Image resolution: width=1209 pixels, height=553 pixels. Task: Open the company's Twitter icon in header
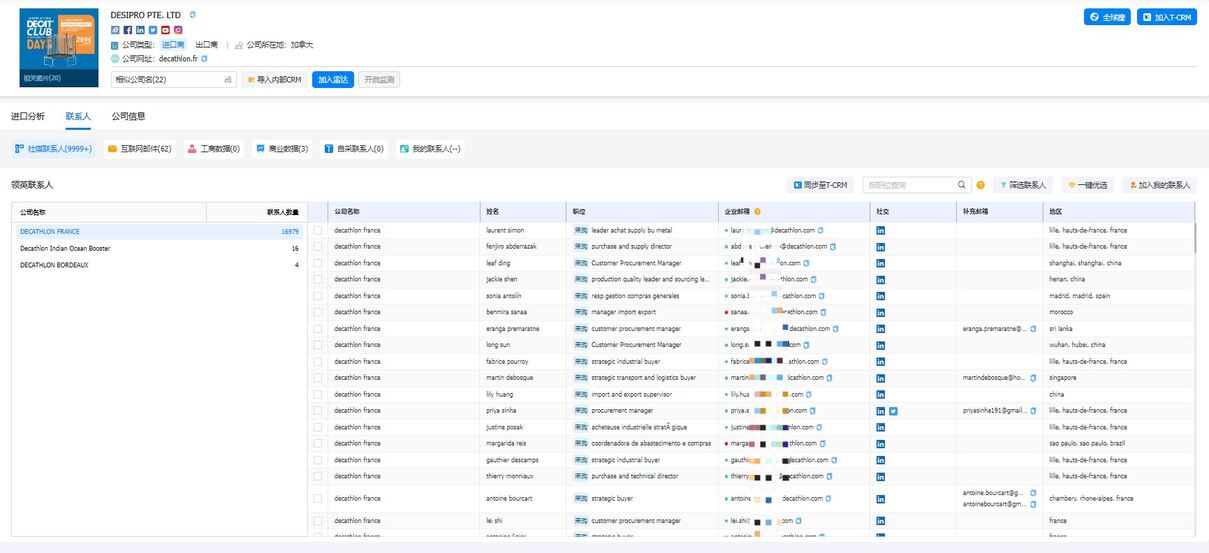click(x=152, y=30)
